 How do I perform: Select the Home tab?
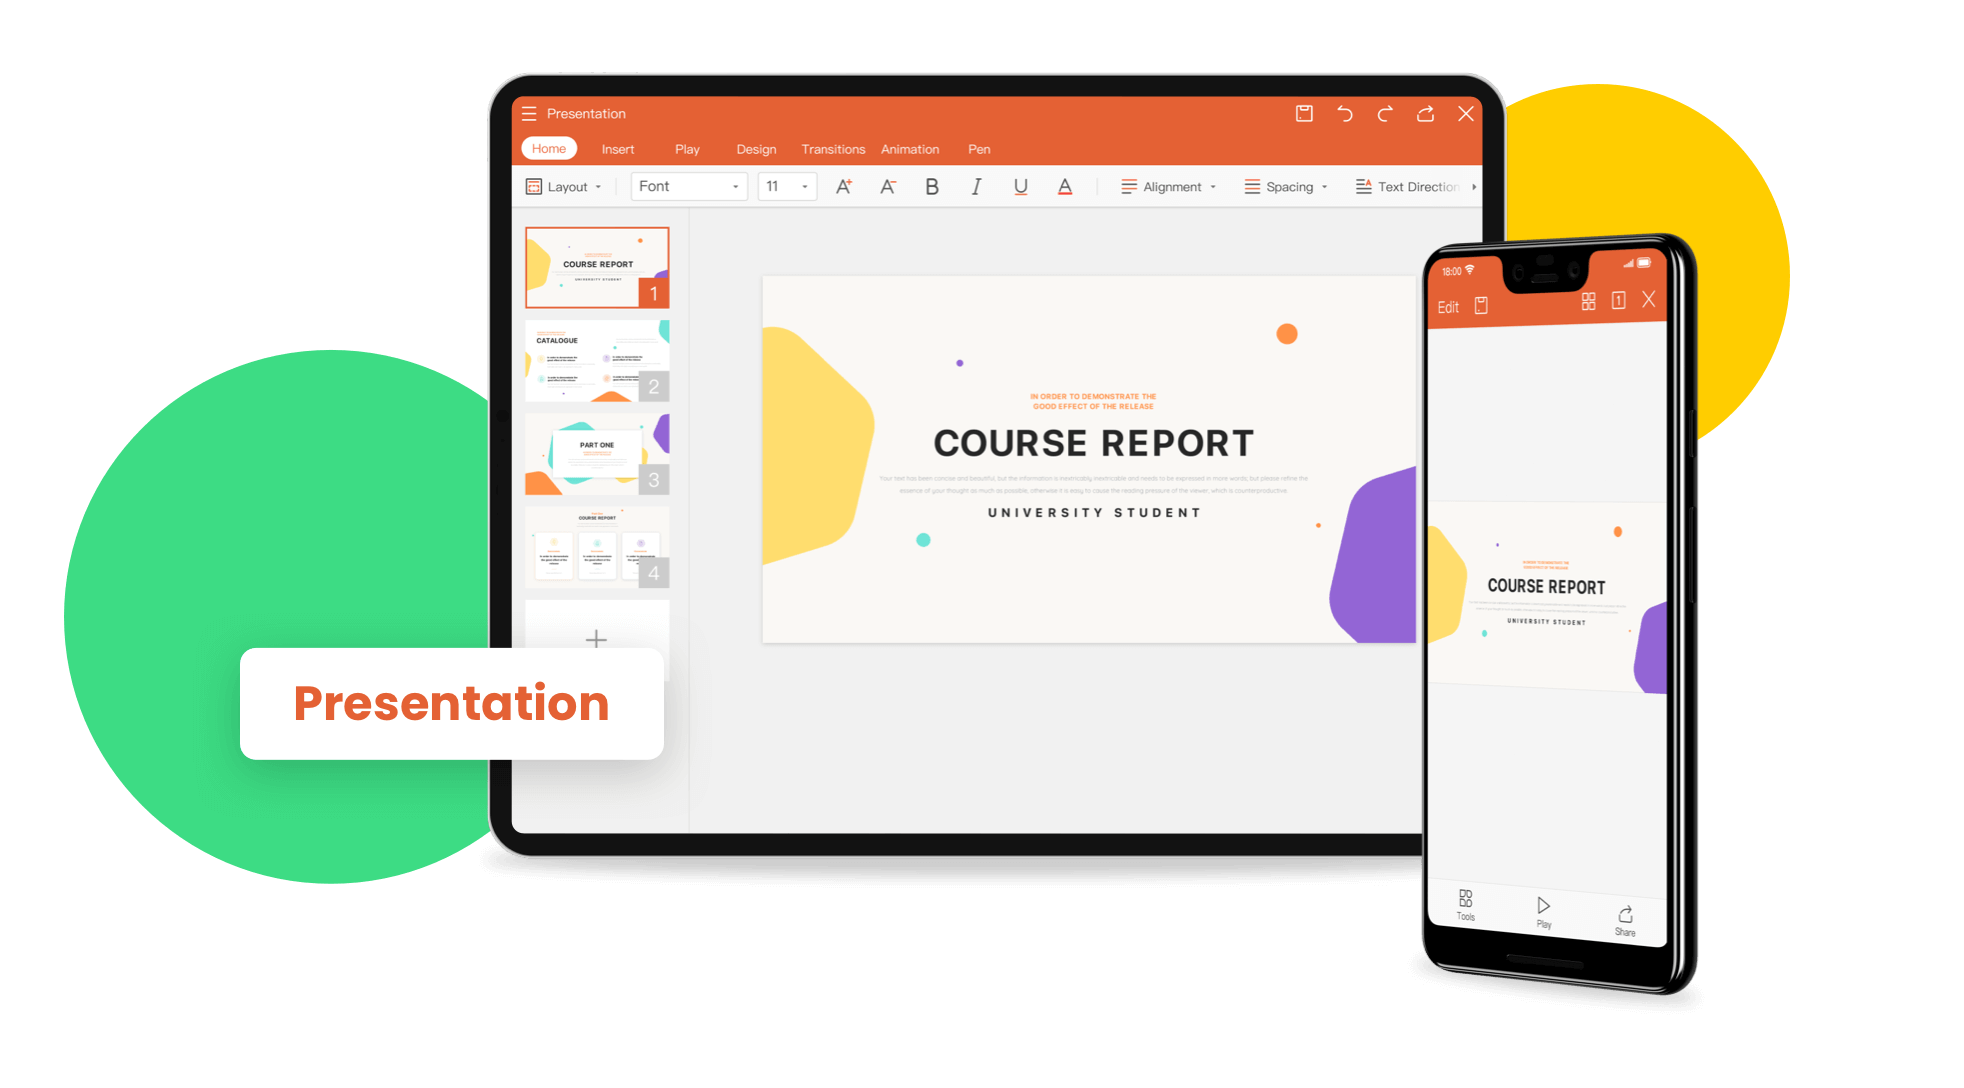tap(548, 150)
